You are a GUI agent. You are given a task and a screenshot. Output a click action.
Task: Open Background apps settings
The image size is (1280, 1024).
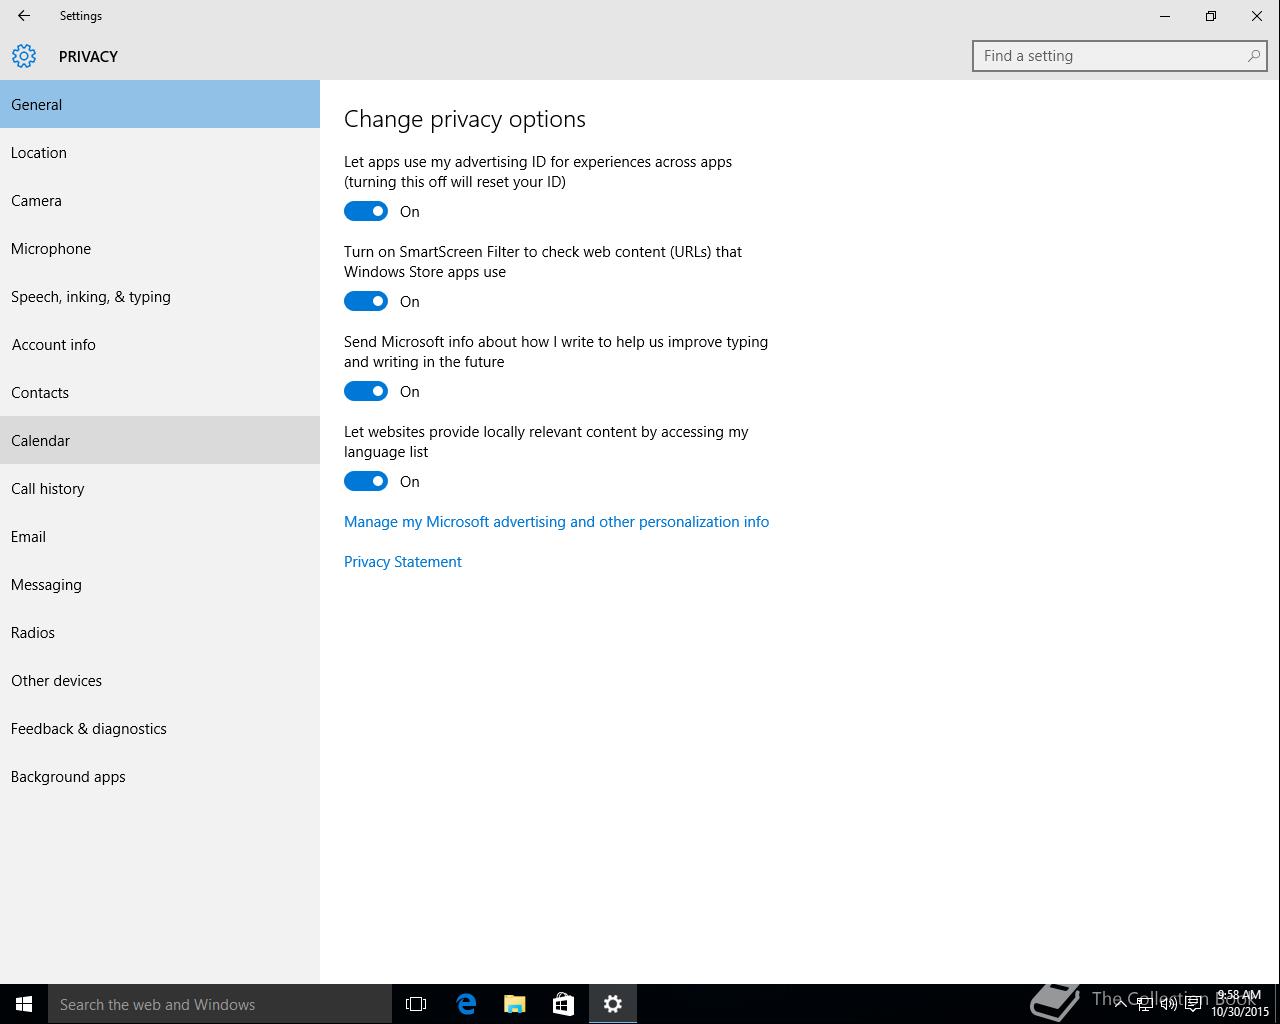tap(160, 776)
